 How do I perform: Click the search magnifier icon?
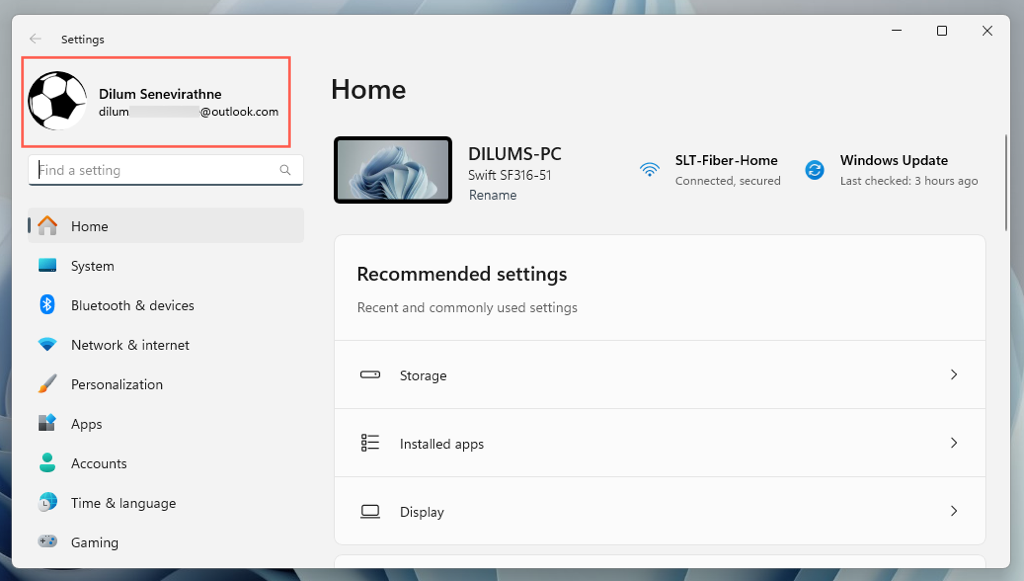pos(285,170)
